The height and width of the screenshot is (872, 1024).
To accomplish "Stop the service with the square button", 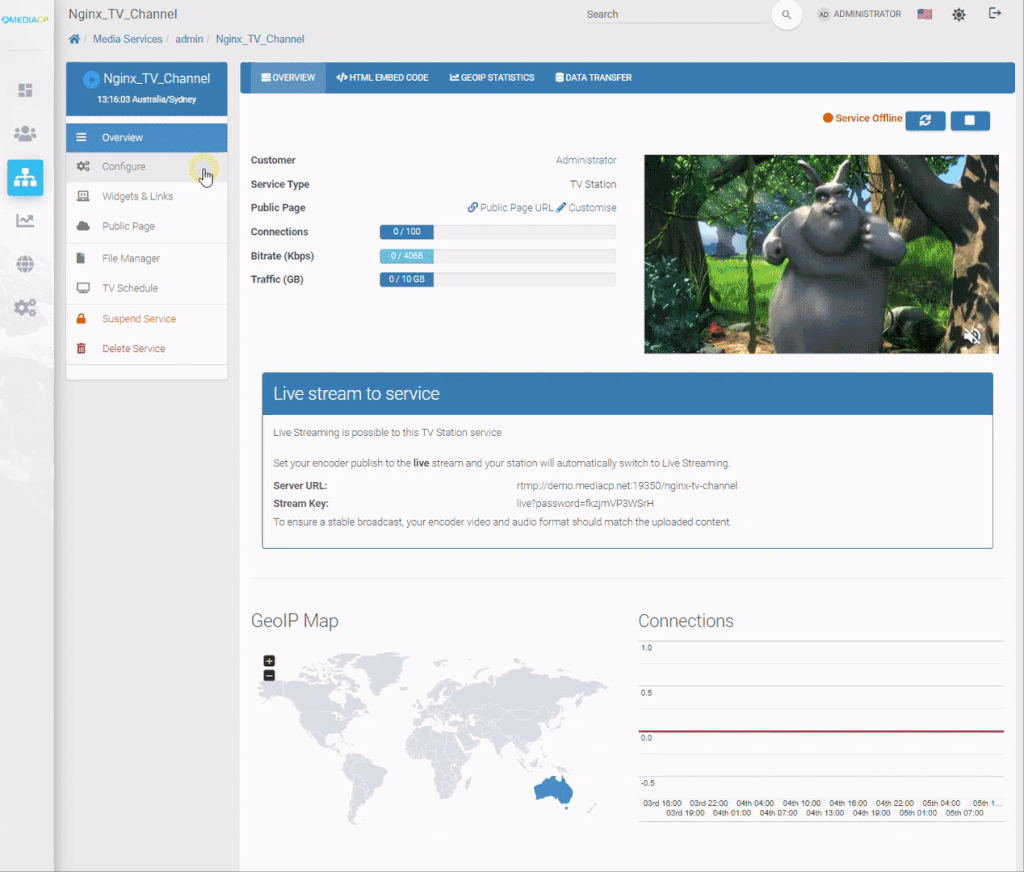I will (x=970, y=120).
